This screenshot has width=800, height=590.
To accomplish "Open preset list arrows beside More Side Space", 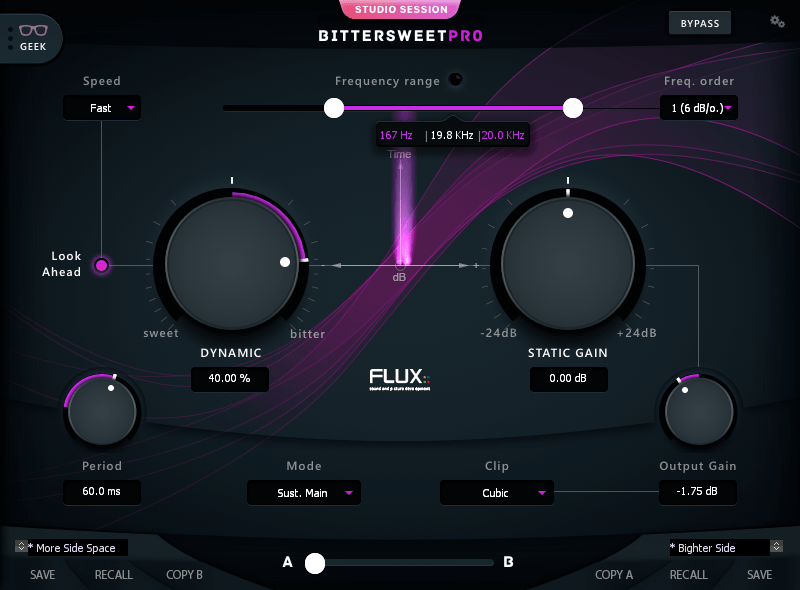I will tap(21, 547).
